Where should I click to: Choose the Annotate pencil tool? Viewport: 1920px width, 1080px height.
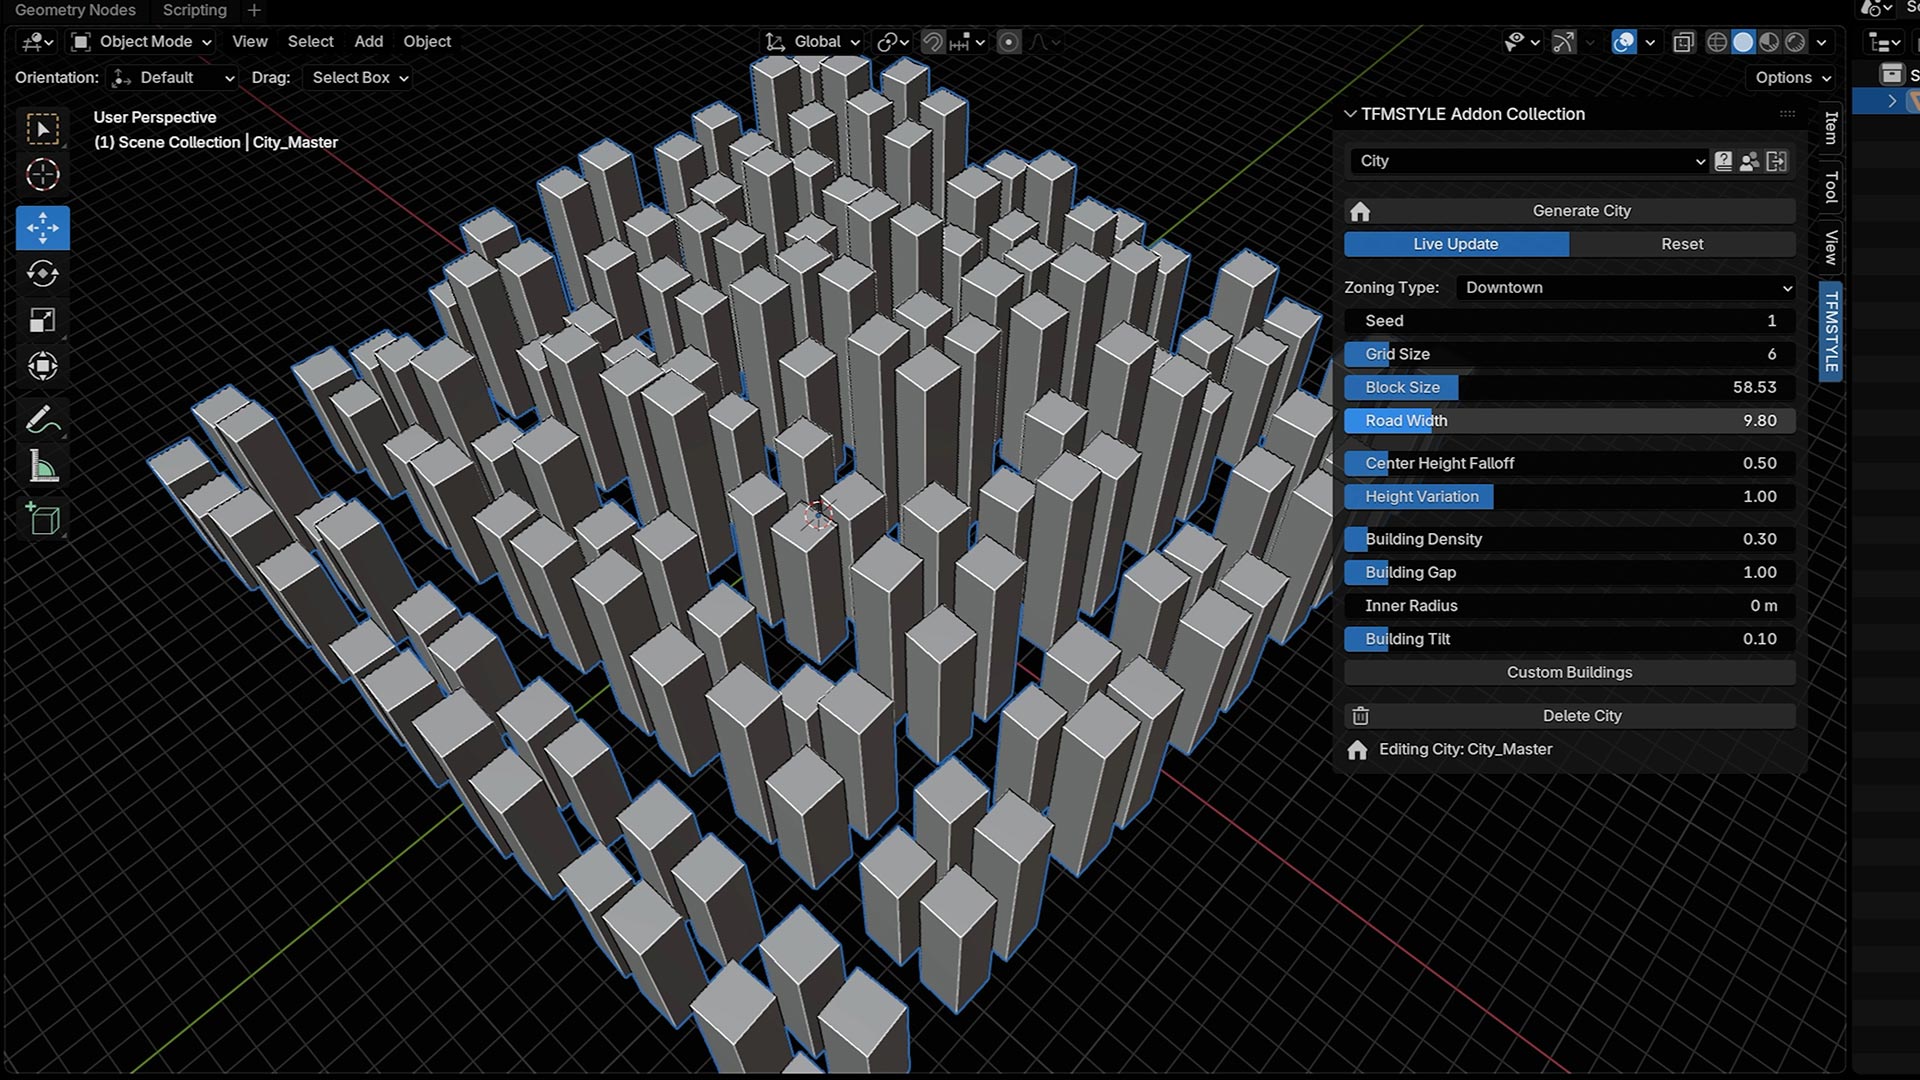(x=42, y=420)
